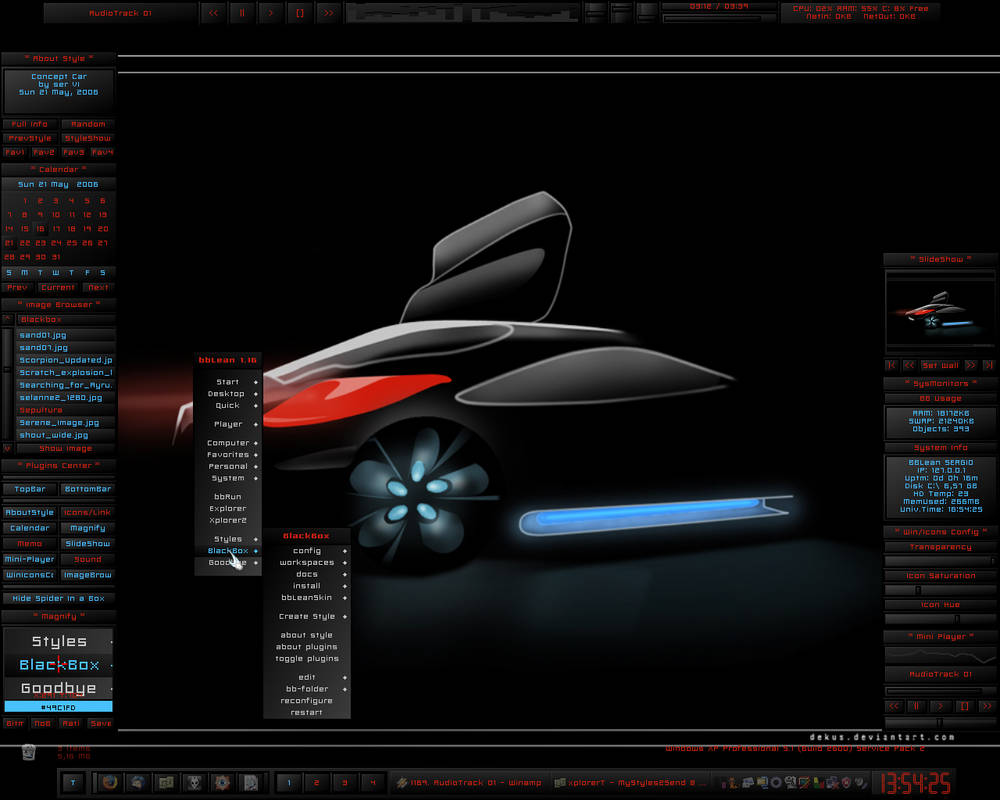Viewport: 1000px width, 800px height.
Task: Adjust the Icon Hue slider
Action: tap(940, 619)
